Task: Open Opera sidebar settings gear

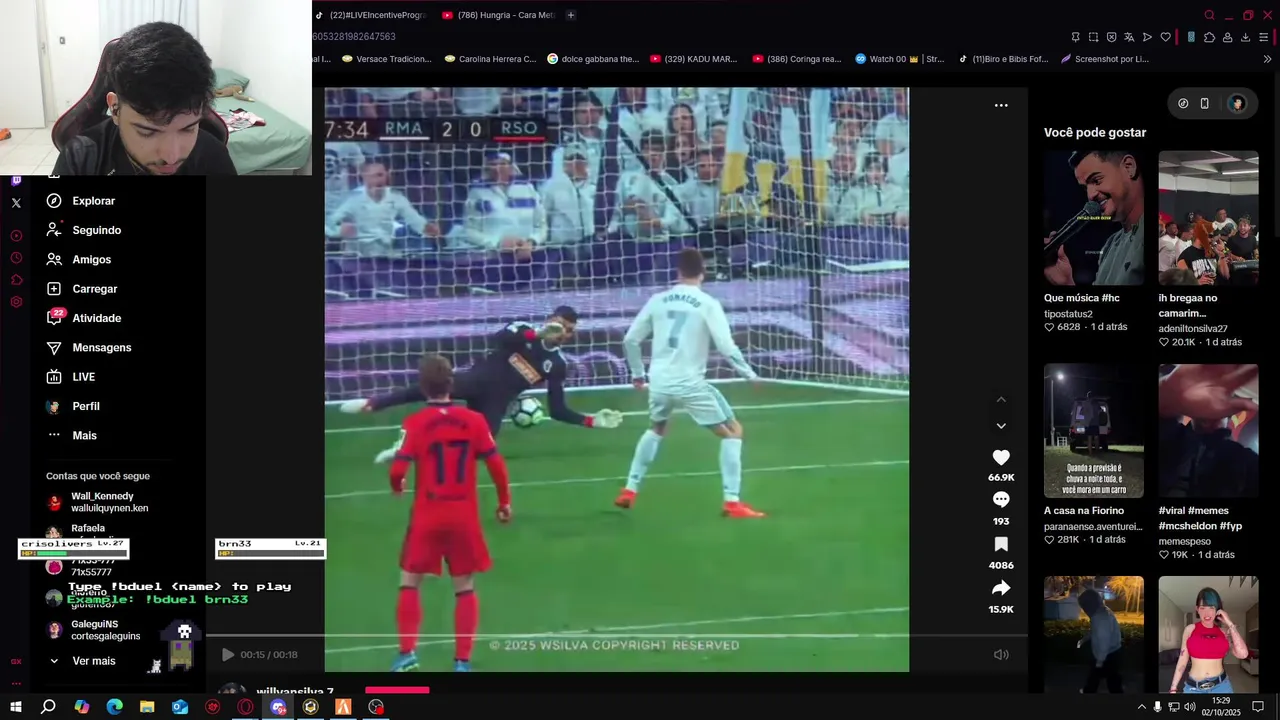Action: 16,302
